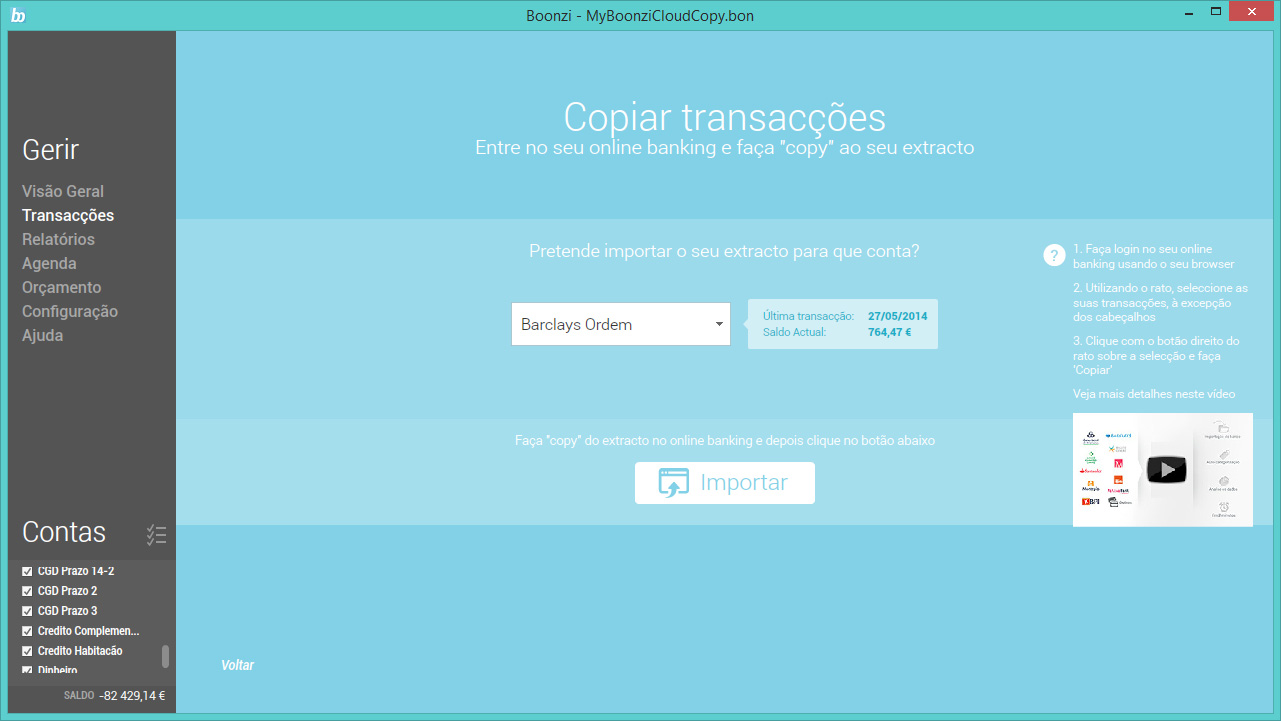Open Visão Geral in the sidebar
Image resolution: width=1281 pixels, height=721 pixels.
pos(63,191)
